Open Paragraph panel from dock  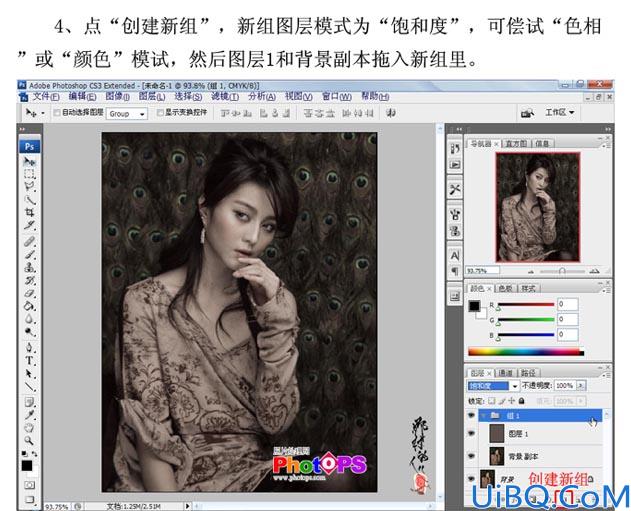pyautogui.click(x=455, y=271)
